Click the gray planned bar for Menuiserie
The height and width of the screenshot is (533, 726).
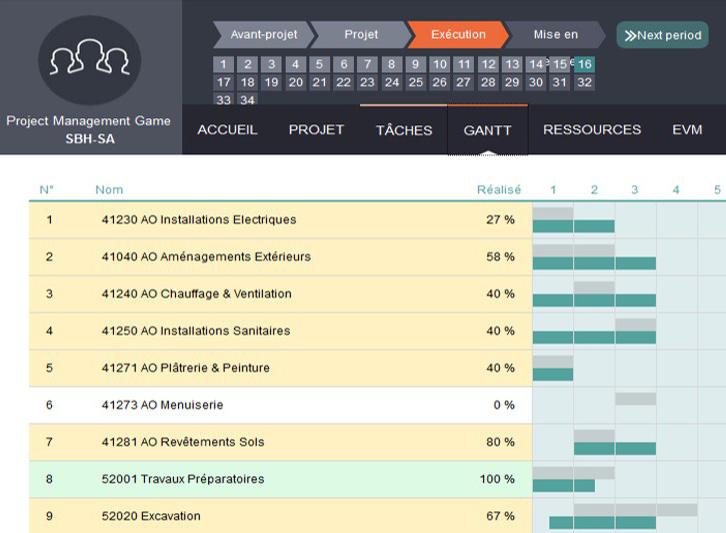click(x=635, y=399)
